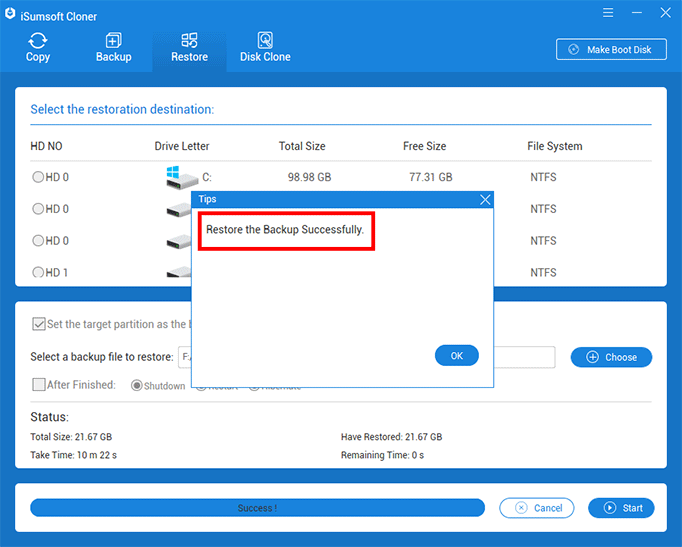Enable the After Finished checkbox
682x547 pixels.
click(x=39, y=384)
